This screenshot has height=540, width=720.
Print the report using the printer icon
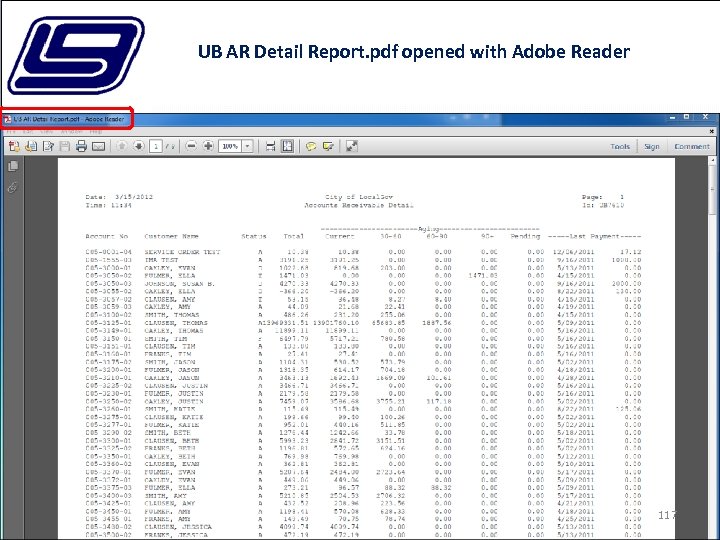[x=81, y=146]
